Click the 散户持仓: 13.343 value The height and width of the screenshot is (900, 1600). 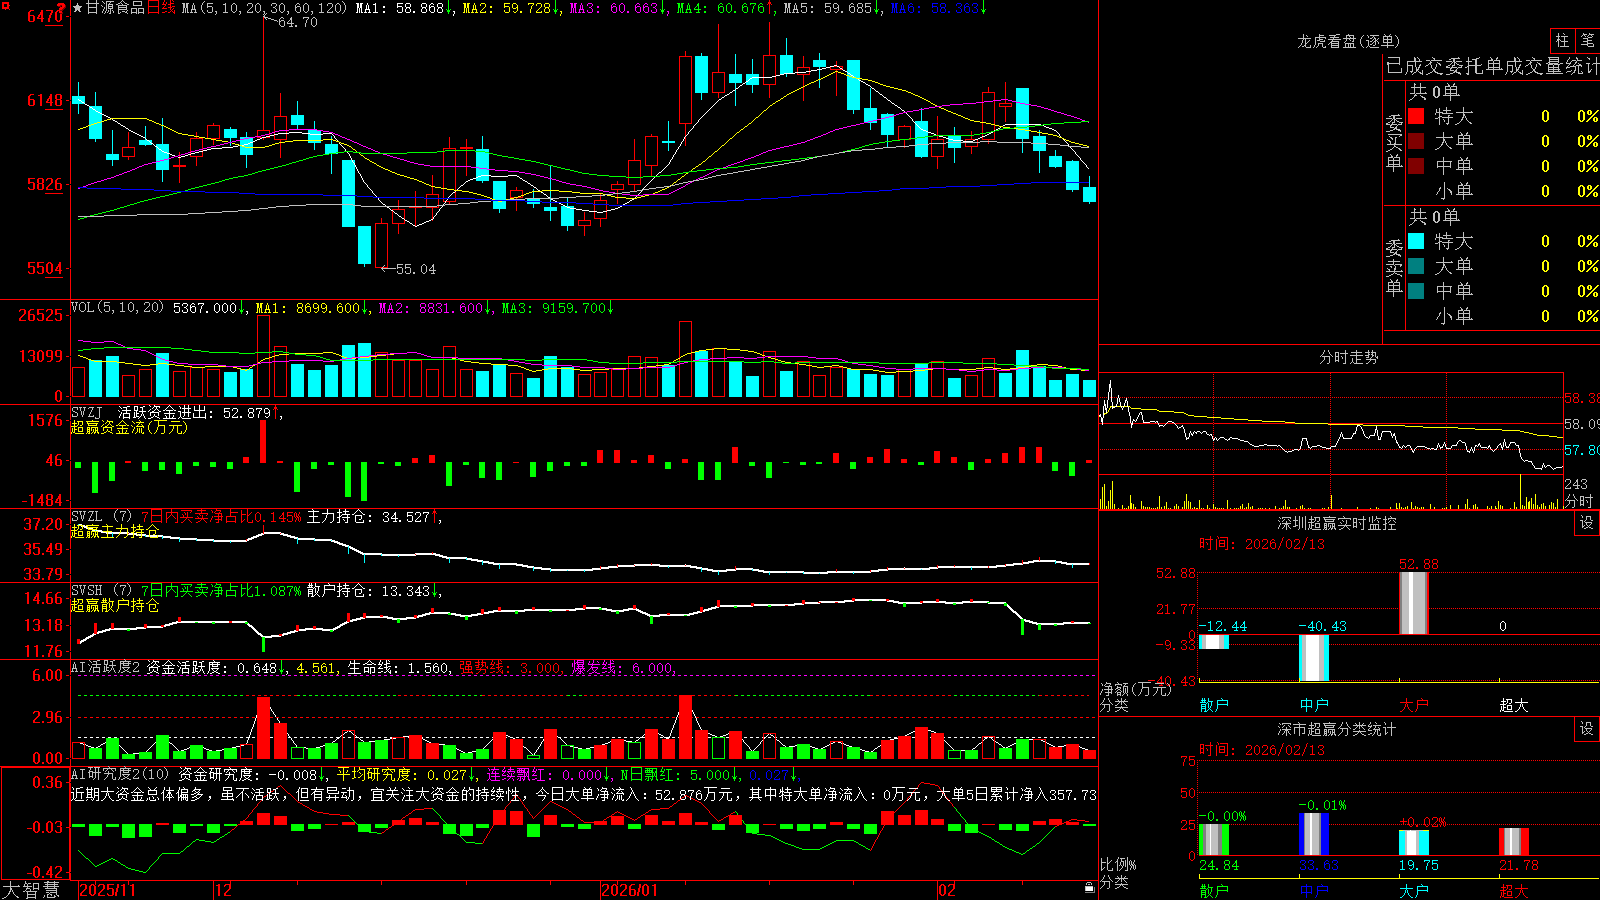pyautogui.click(x=372, y=591)
